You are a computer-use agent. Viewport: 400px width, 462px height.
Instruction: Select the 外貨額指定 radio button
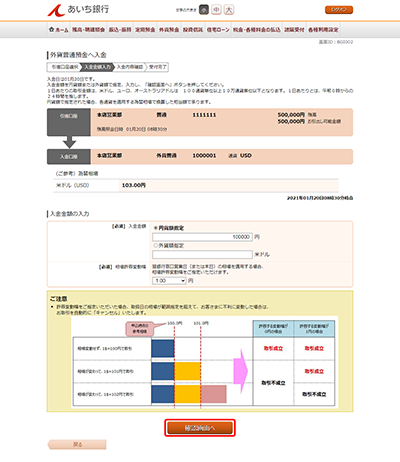[155, 245]
